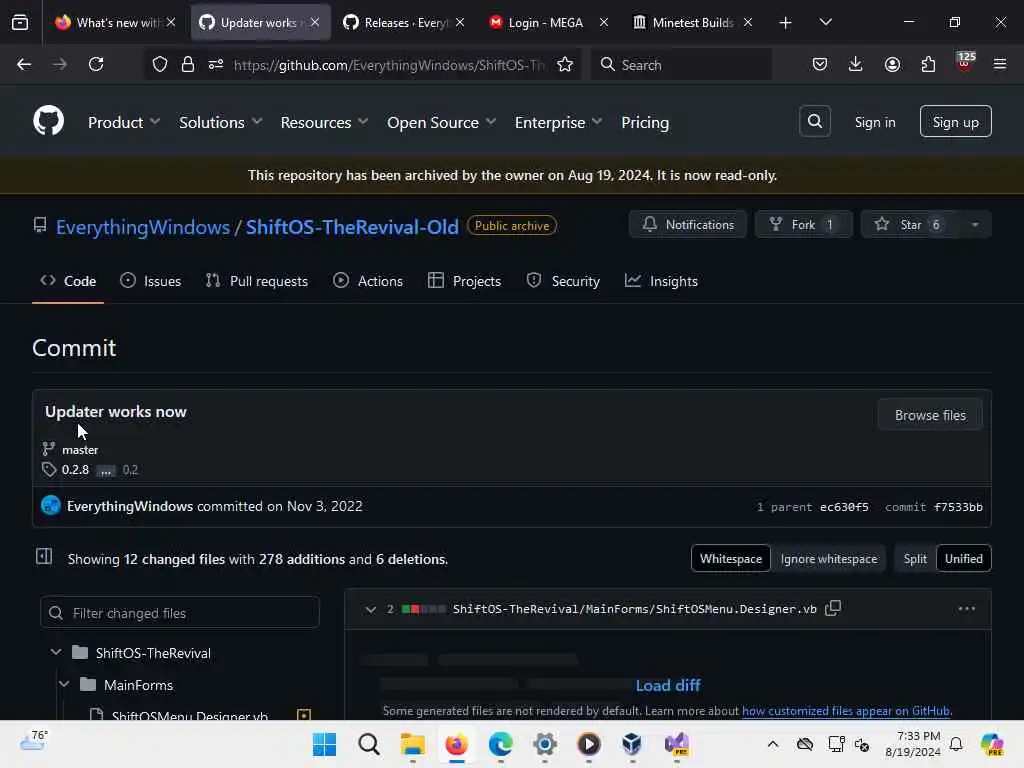The image size is (1024, 768).
Task: Collapse the MainForms folder
Action: coord(64,684)
